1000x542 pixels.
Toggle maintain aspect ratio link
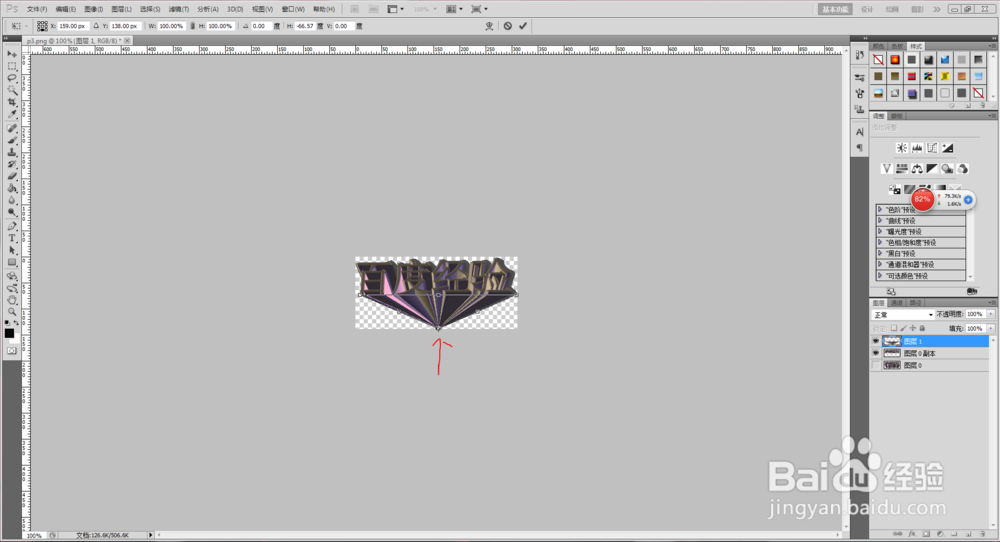193,26
